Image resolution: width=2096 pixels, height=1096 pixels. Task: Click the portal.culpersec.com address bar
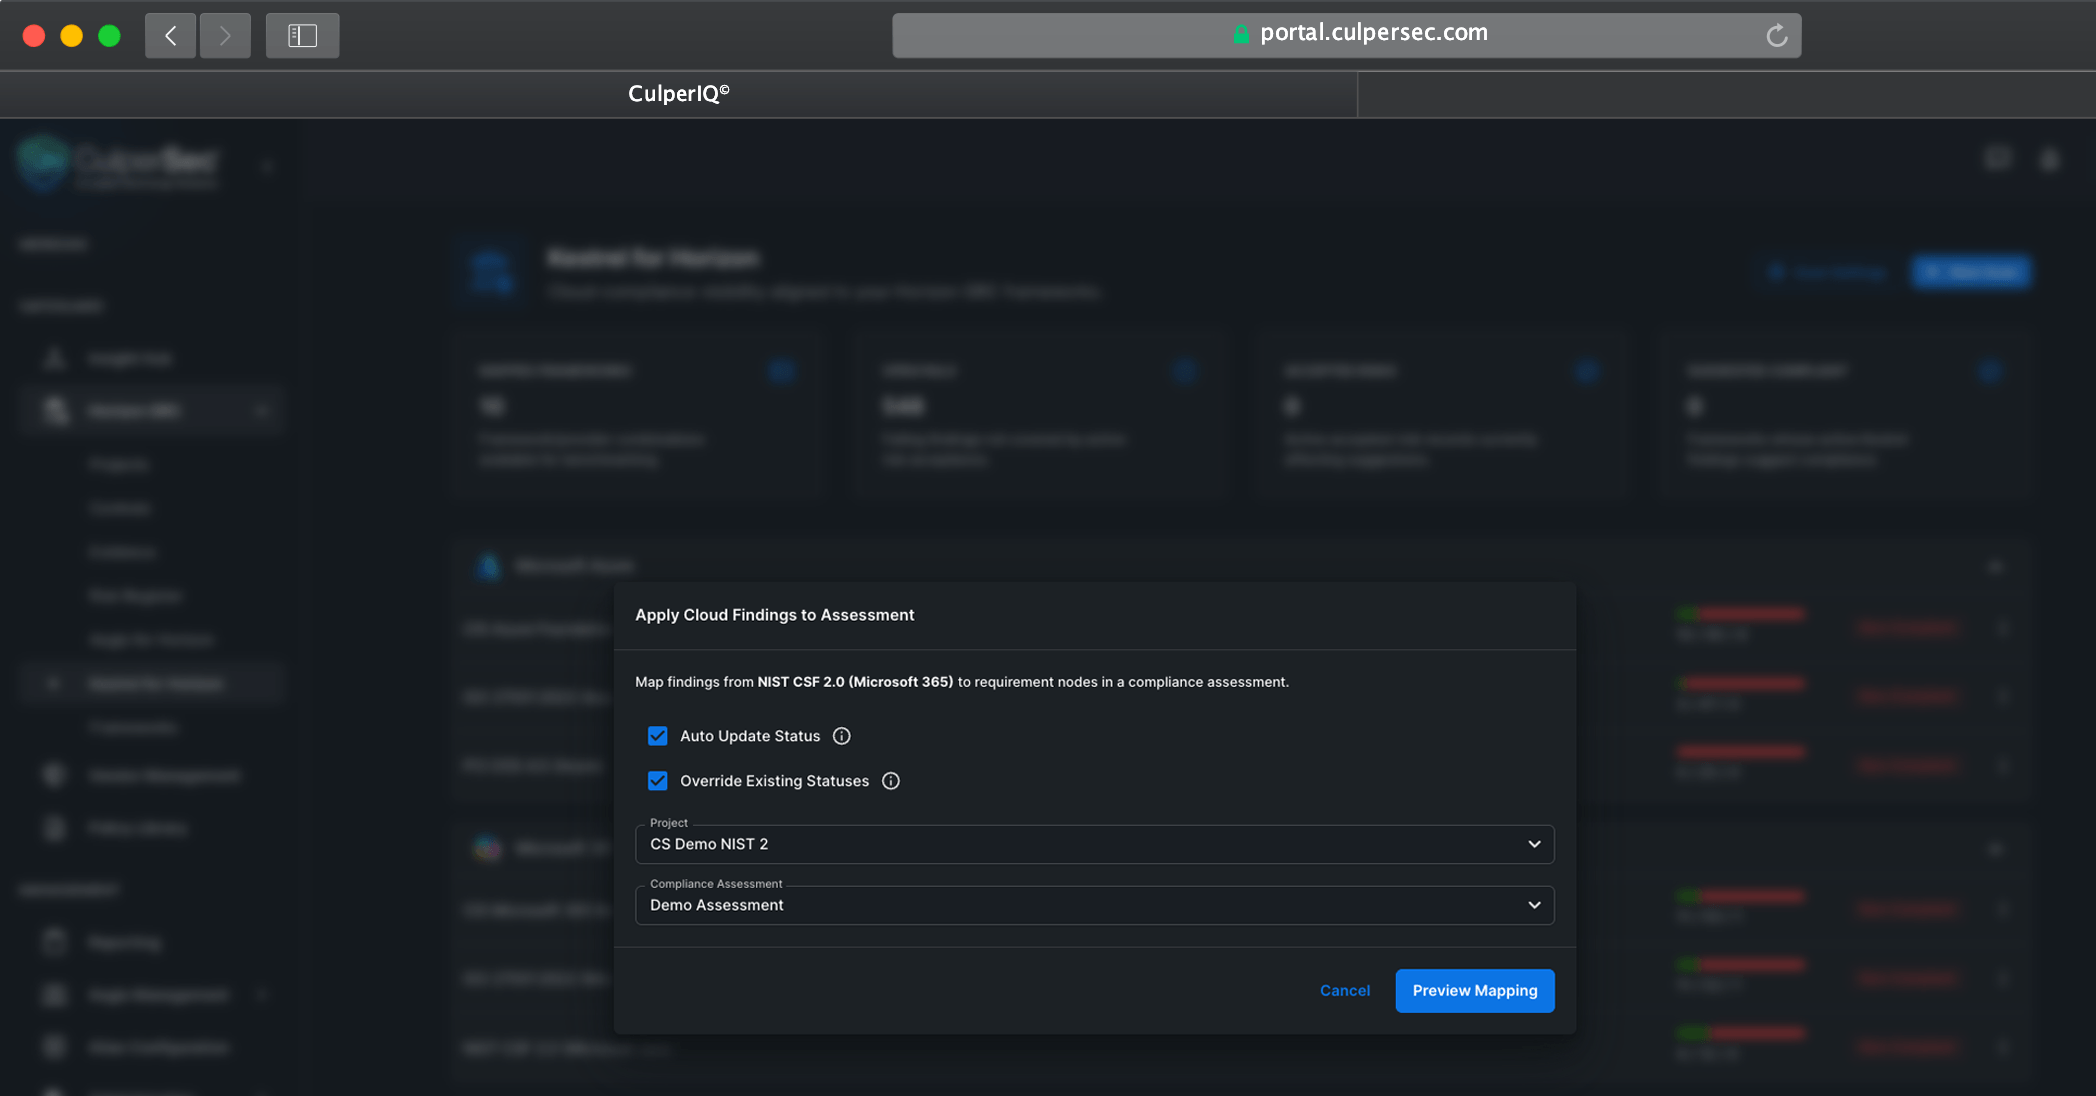tap(1346, 35)
